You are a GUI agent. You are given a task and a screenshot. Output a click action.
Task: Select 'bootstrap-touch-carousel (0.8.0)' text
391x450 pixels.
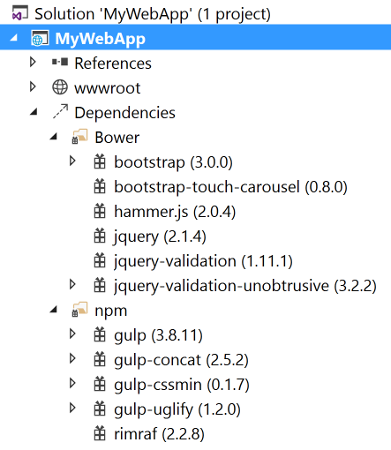[x=231, y=187]
